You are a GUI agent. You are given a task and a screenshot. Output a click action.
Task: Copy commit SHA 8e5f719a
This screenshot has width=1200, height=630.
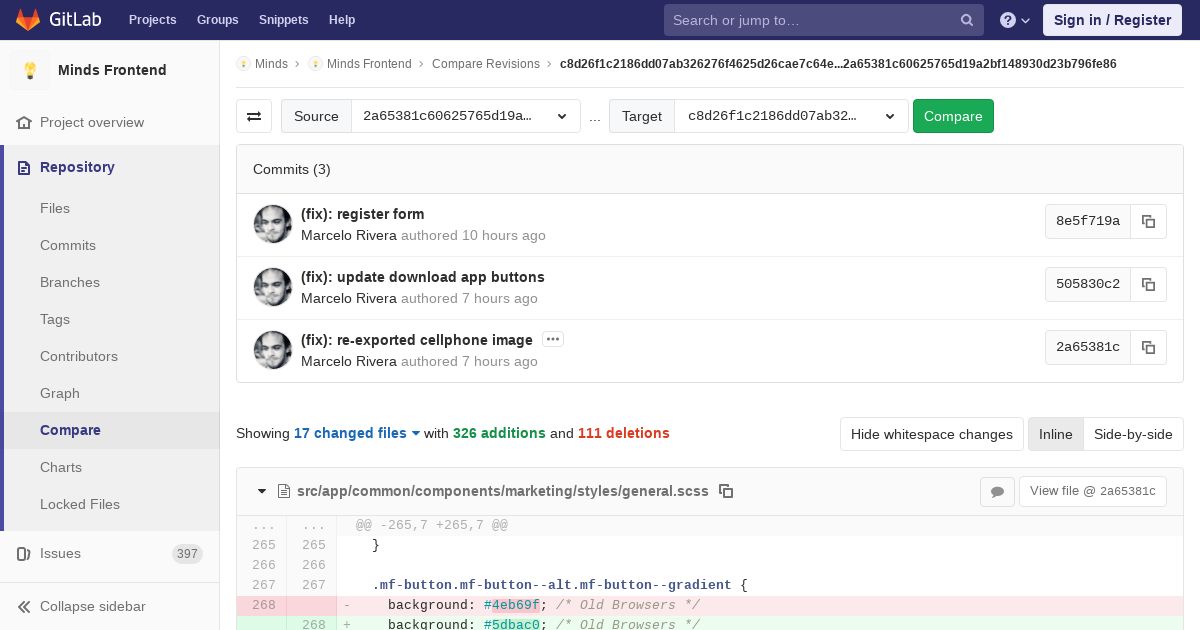[x=1148, y=221]
